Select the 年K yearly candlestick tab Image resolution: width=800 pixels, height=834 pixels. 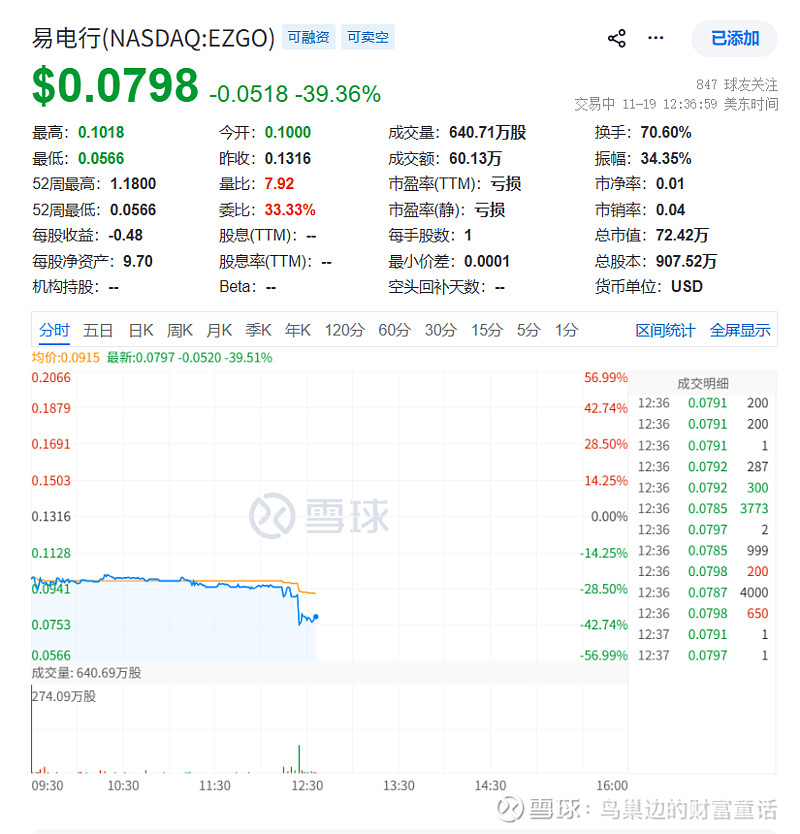coord(298,330)
